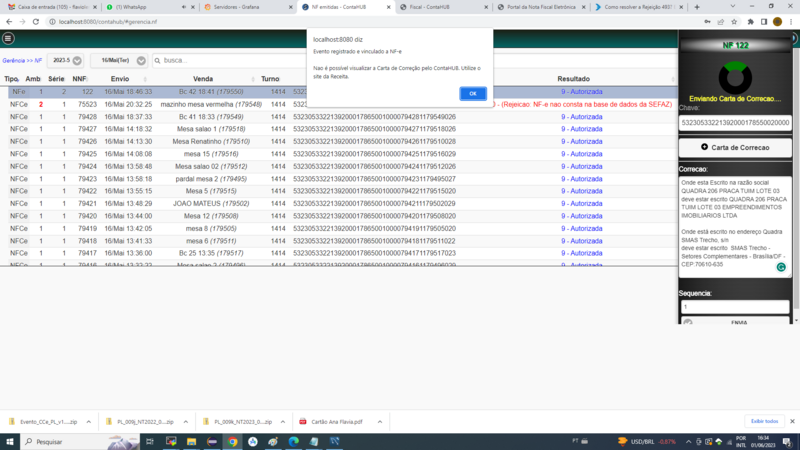Screen dimensions: 800x450
Task: Open downloaded PL_009j_NT2022 zip file
Action: click(x=140, y=422)
